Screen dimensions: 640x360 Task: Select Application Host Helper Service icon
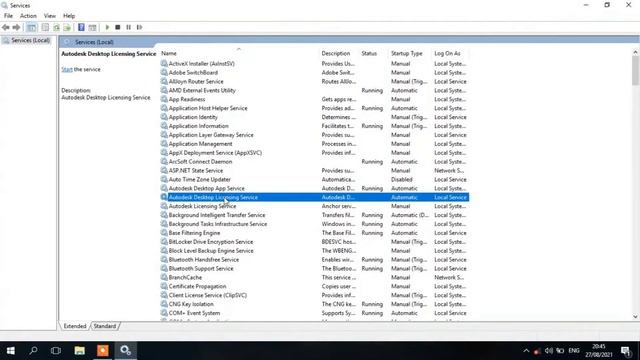(x=164, y=108)
